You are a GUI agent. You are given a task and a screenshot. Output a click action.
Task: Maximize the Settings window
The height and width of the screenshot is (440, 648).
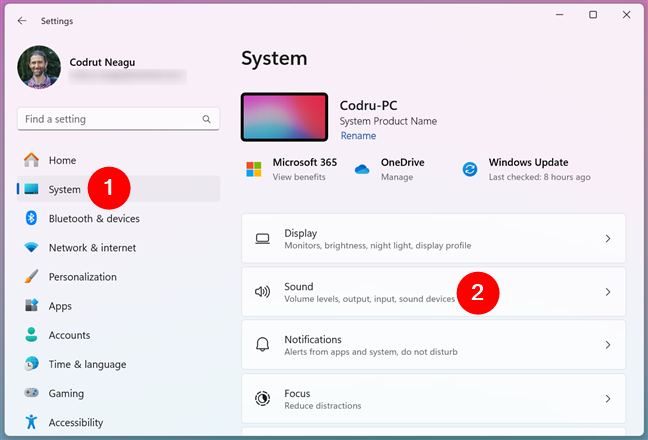pos(593,15)
